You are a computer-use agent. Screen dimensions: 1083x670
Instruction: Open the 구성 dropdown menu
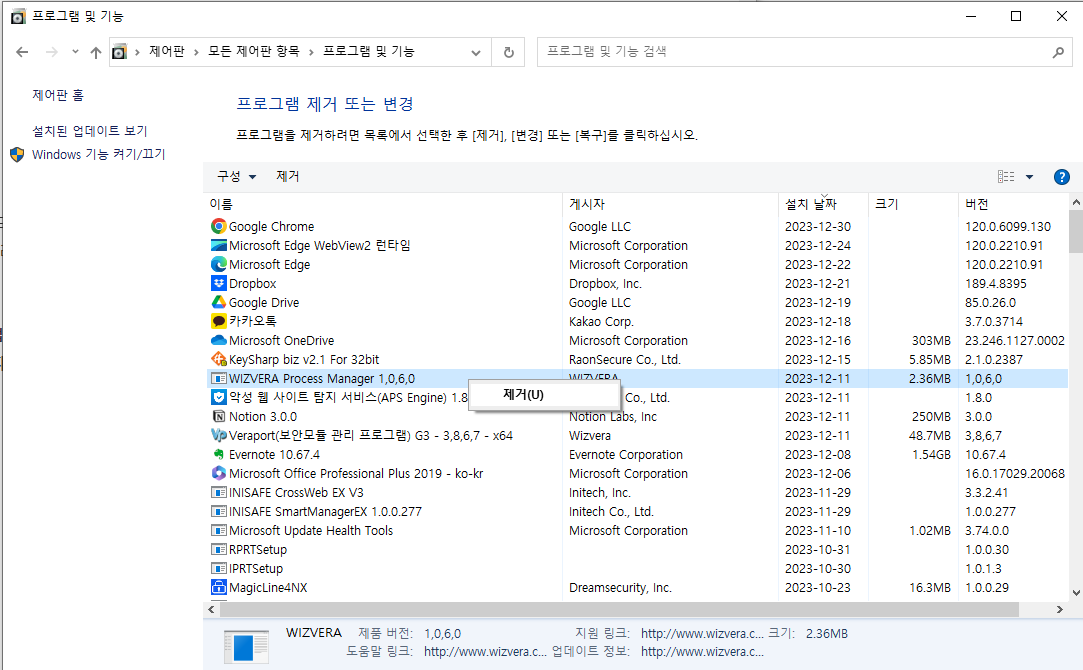[237, 177]
